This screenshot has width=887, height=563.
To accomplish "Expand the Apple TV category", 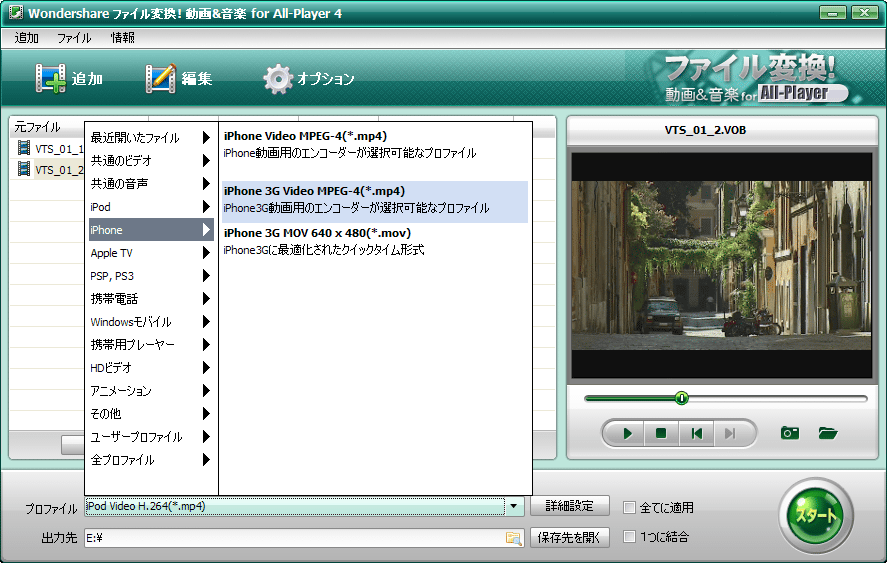I will [150, 253].
